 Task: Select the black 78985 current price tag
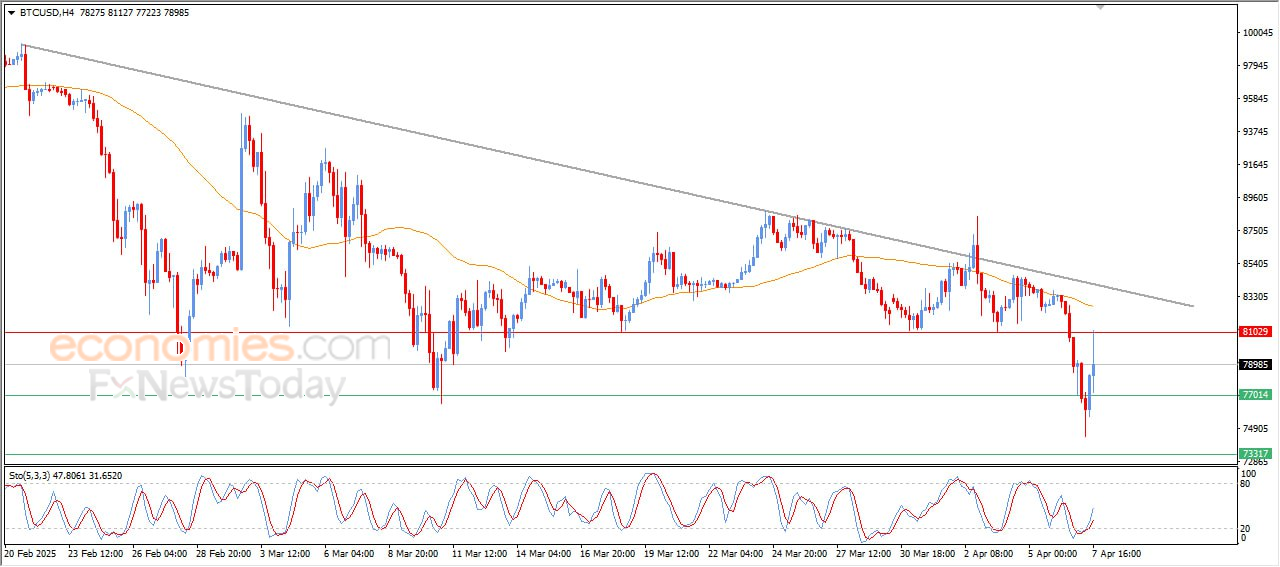(x=1255, y=365)
